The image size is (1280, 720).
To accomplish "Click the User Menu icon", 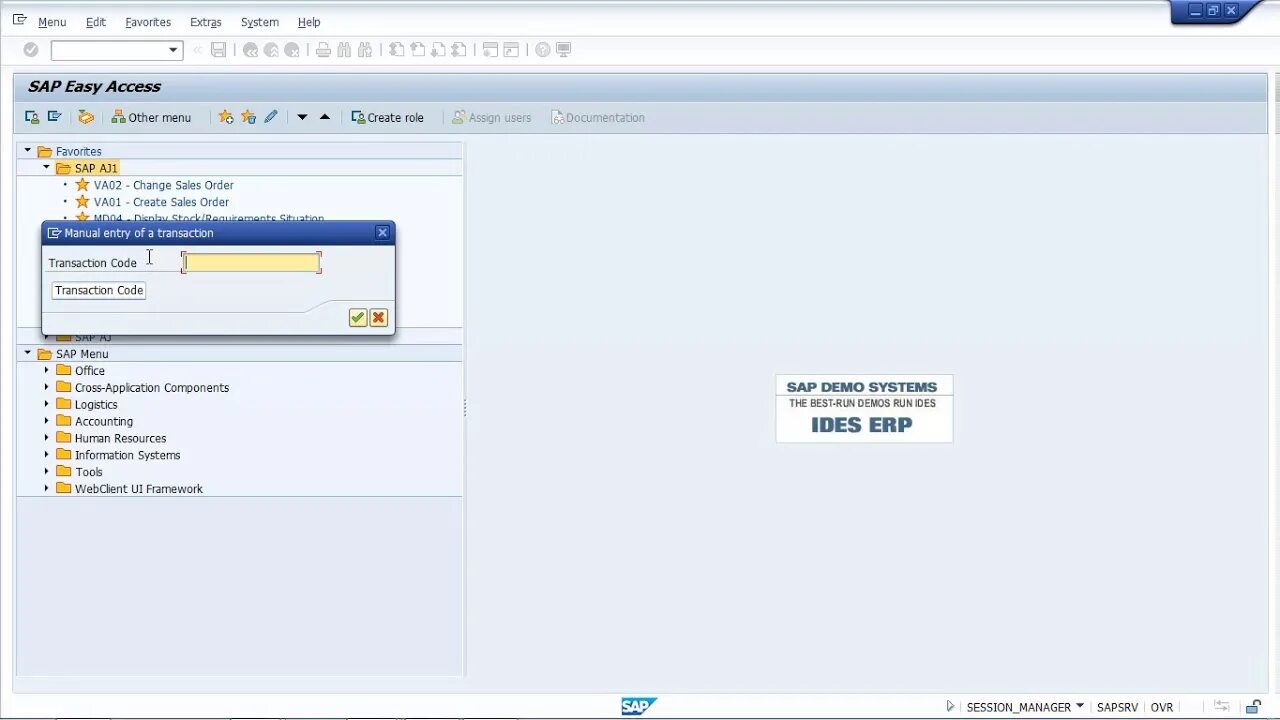I will coord(32,117).
